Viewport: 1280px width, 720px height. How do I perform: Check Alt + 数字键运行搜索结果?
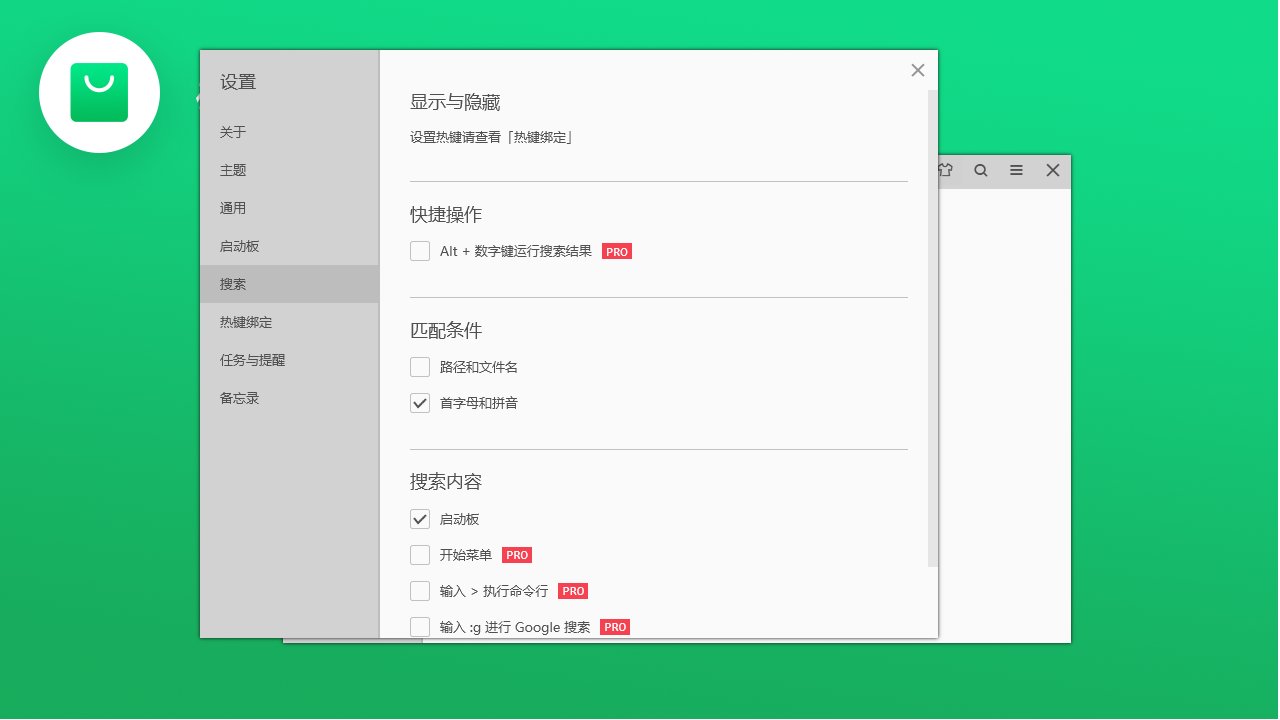[x=420, y=251]
